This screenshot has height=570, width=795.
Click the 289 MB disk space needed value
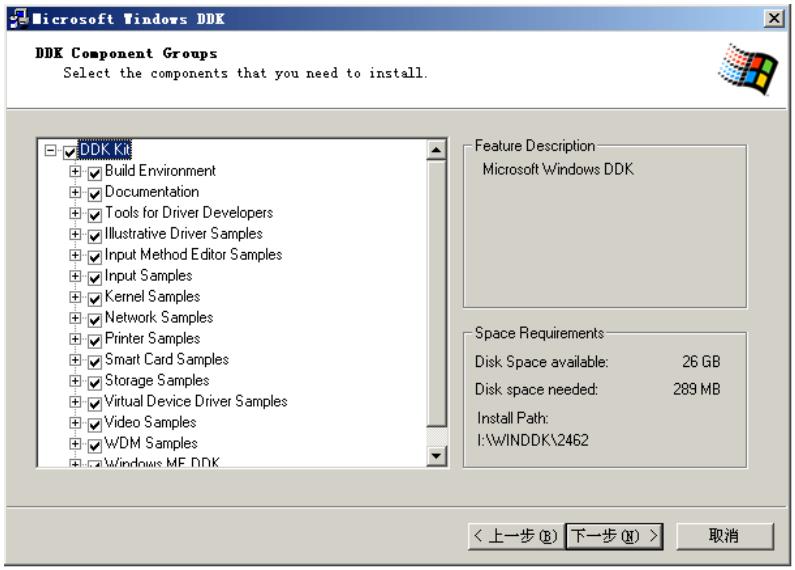pos(697,389)
